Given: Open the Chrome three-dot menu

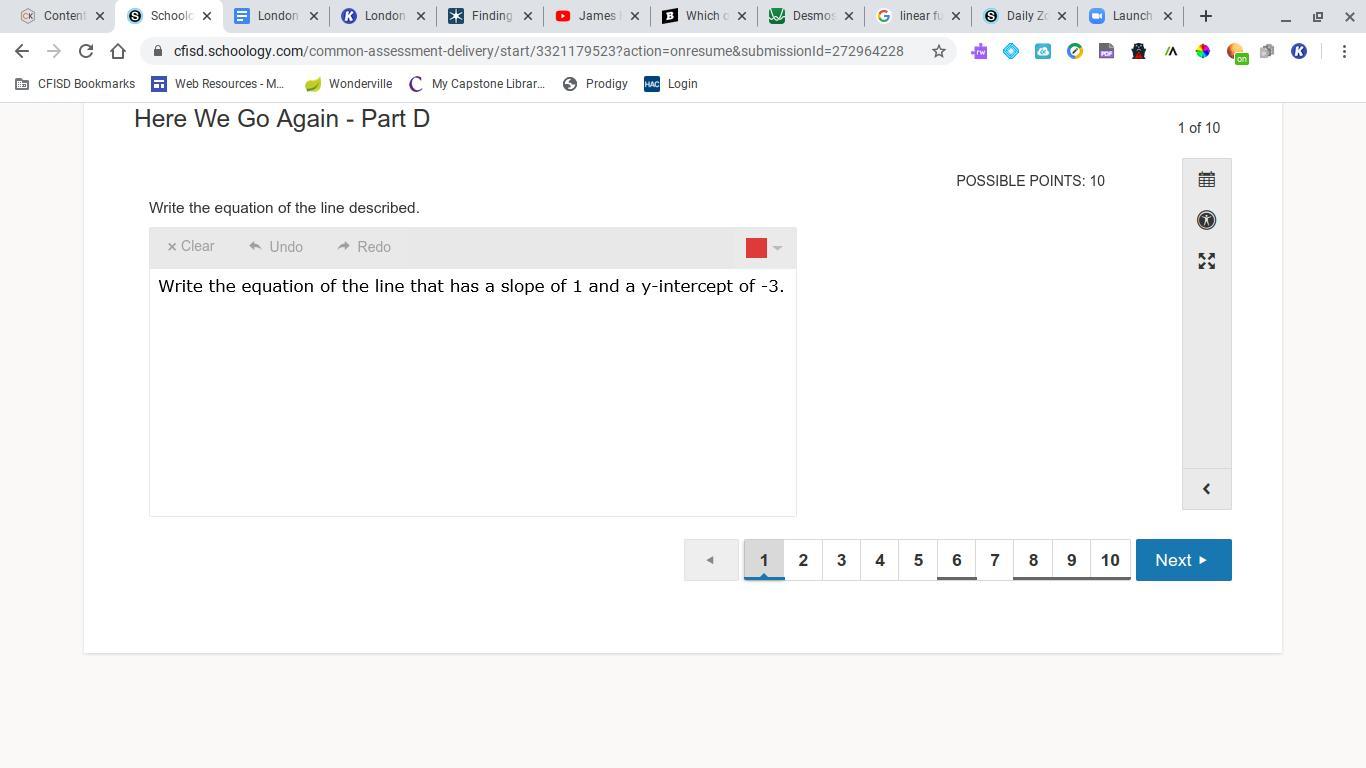Looking at the screenshot, I should pyautogui.click(x=1344, y=51).
